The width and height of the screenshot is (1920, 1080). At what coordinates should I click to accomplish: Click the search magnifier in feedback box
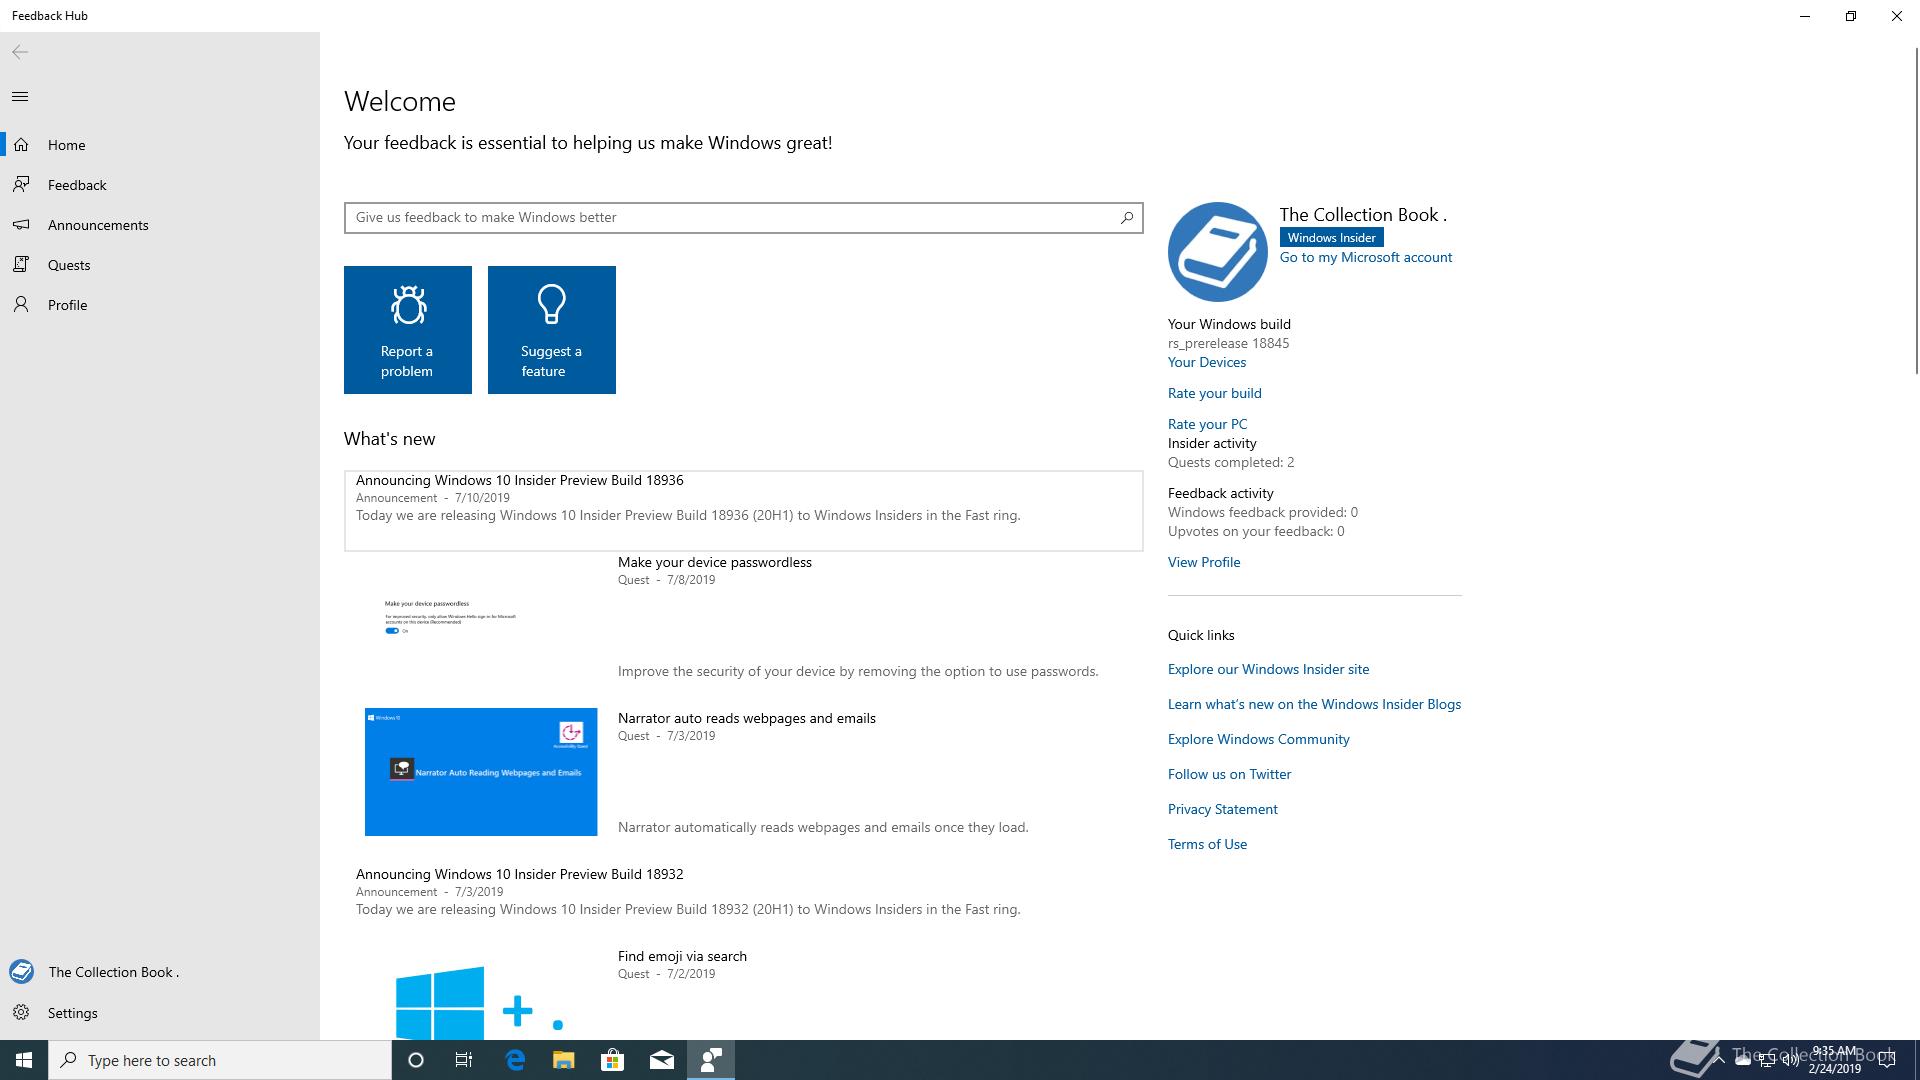click(x=1127, y=217)
